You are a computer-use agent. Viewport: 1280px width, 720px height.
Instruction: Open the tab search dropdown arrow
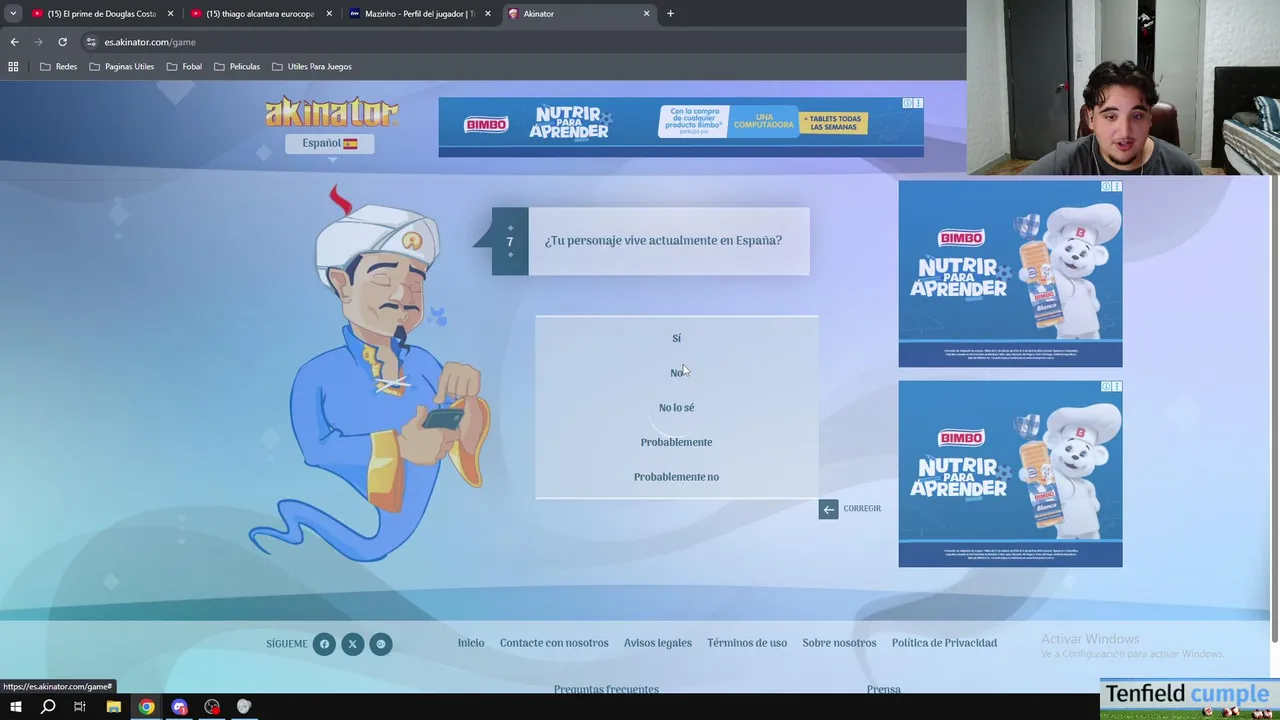(x=13, y=14)
